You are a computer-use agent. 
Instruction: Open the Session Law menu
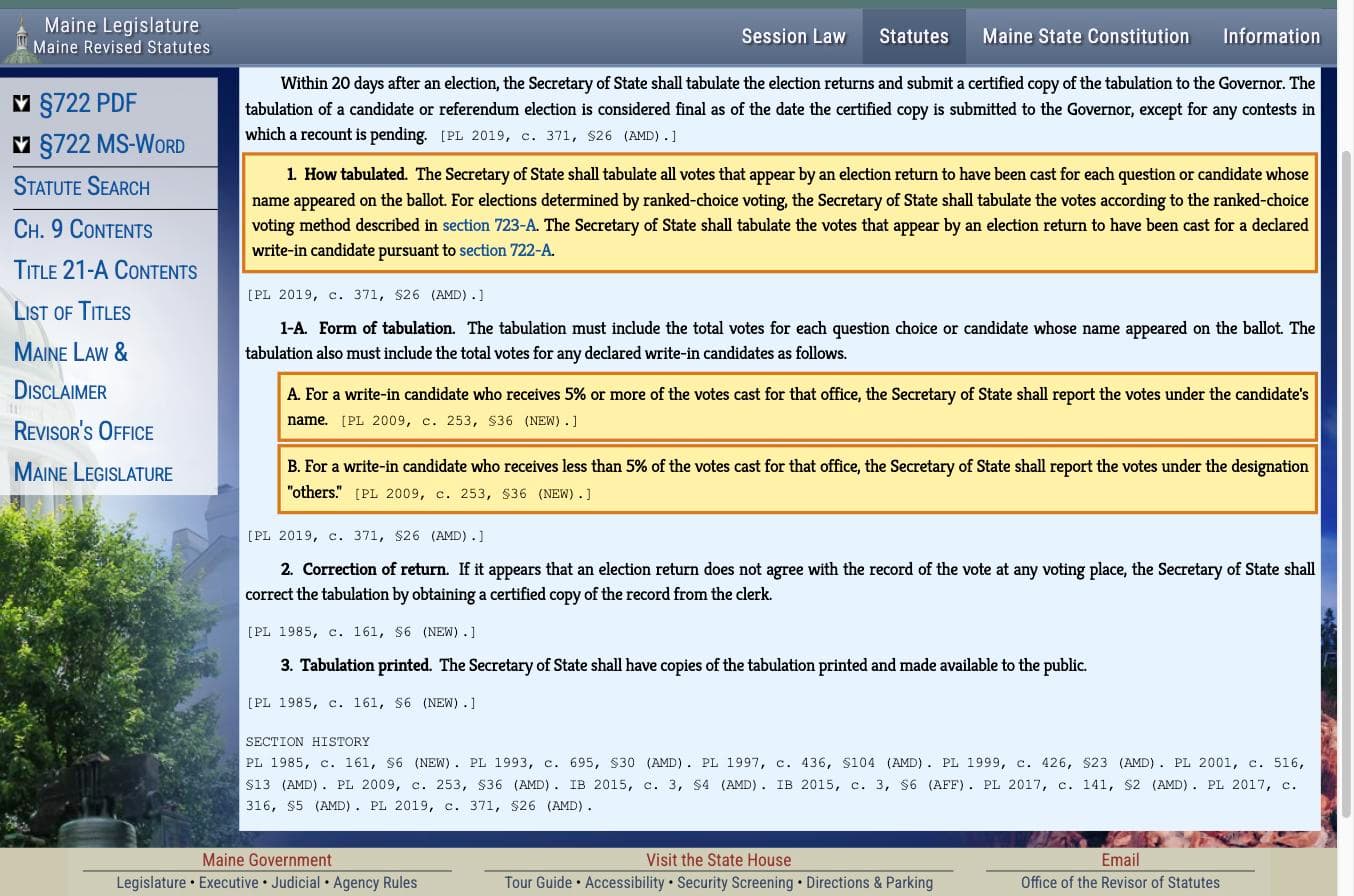(x=793, y=37)
